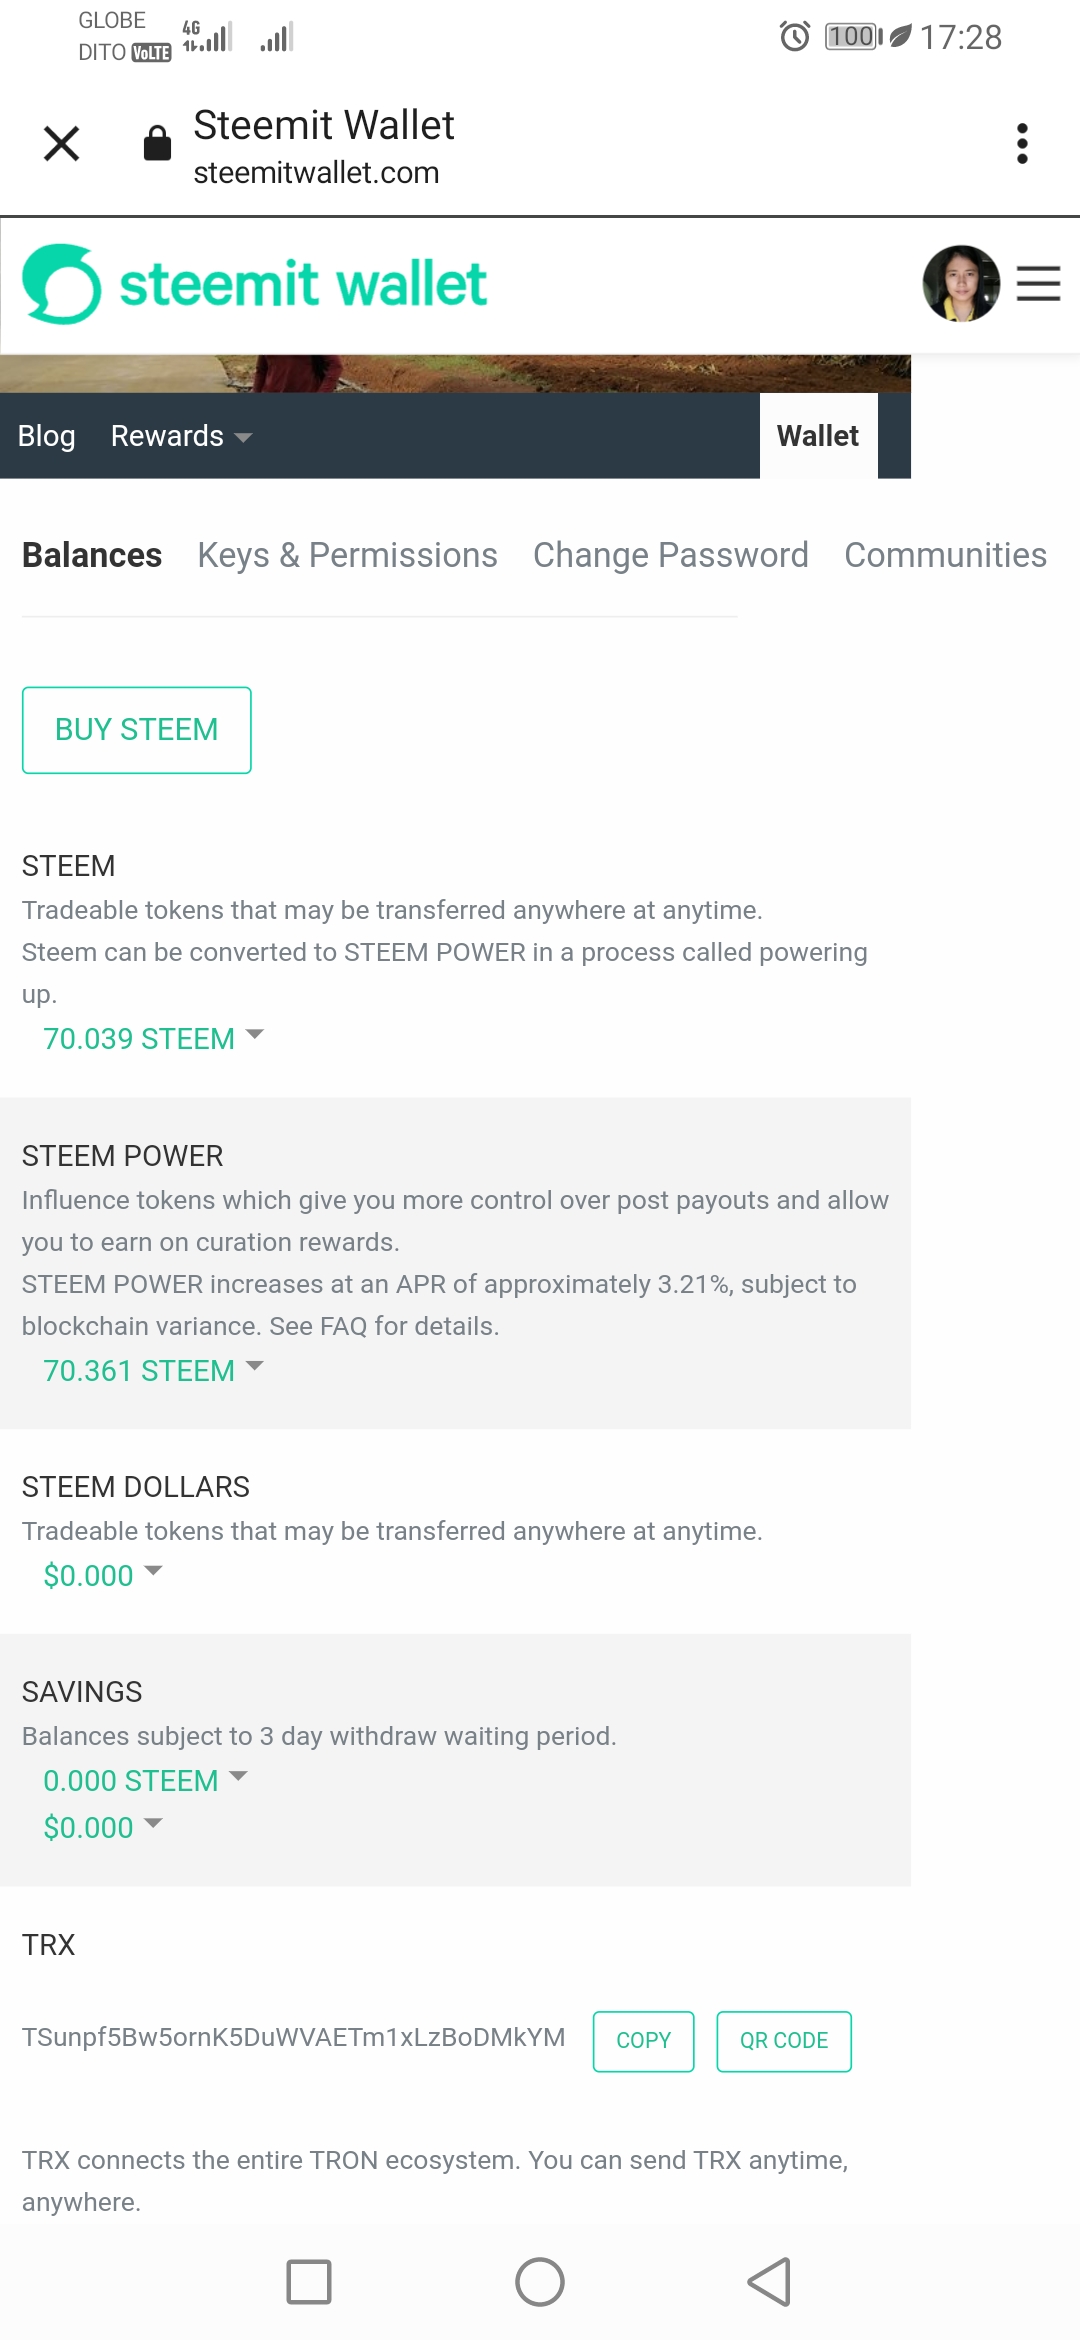1080x2340 pixels.
Task: Click the BUY STEEM button
Action: pos(137,730)
